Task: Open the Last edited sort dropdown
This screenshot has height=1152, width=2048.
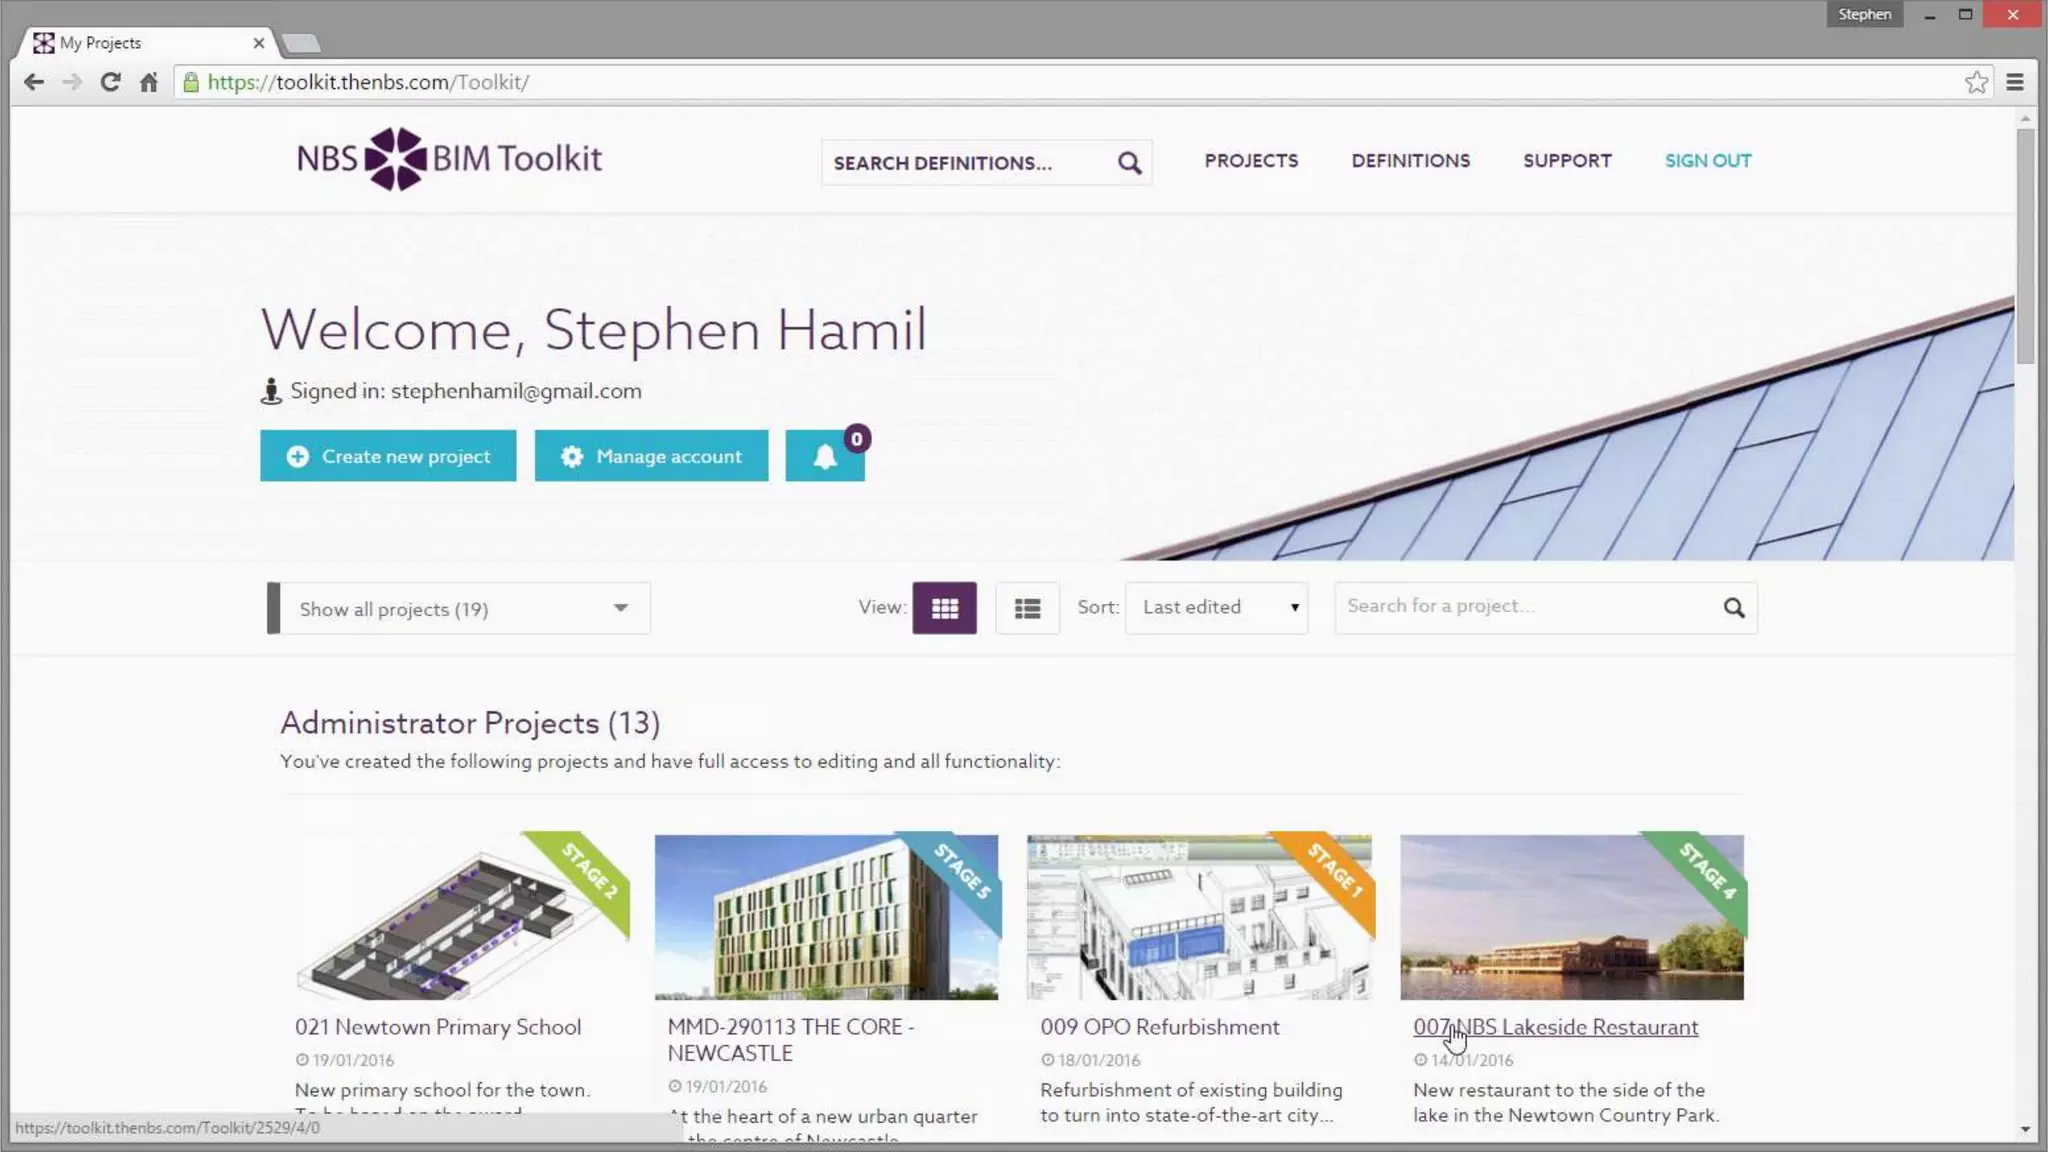Action: [x=1216, y=608]
